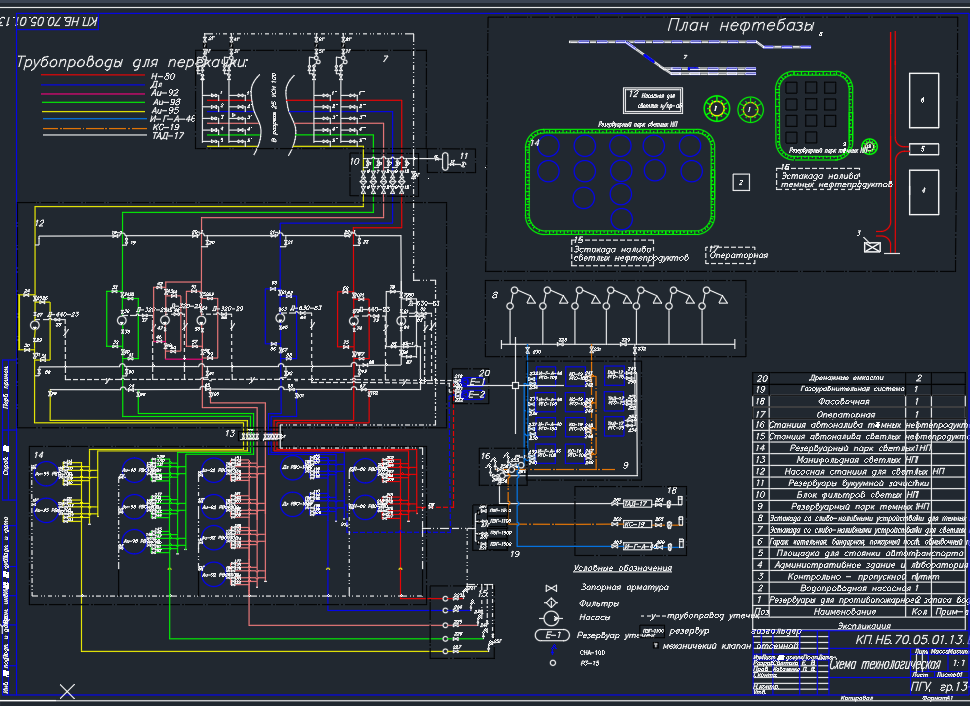
Task: Click "Н-80" in the pipeline legend
Action: tap(163, 76)
